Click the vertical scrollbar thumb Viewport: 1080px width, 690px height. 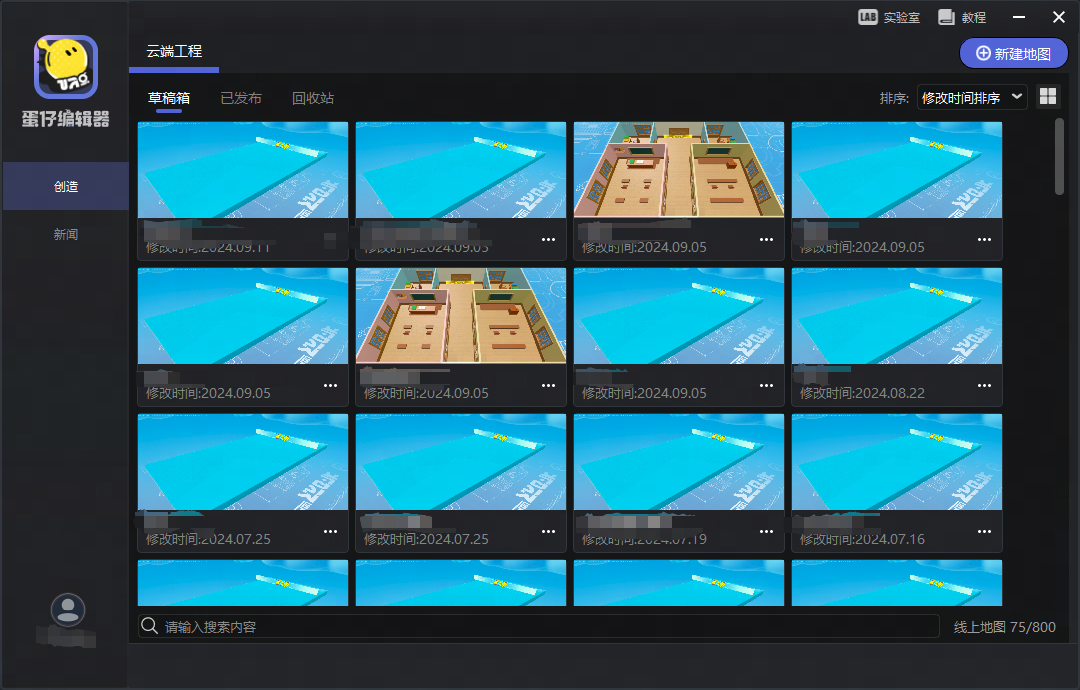[x=1060, y=156]
